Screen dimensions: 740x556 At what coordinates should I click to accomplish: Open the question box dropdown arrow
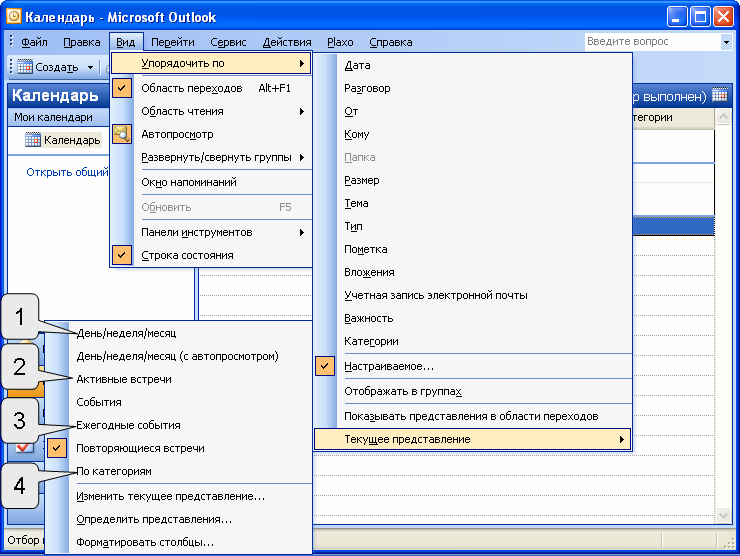click(726, 42)
